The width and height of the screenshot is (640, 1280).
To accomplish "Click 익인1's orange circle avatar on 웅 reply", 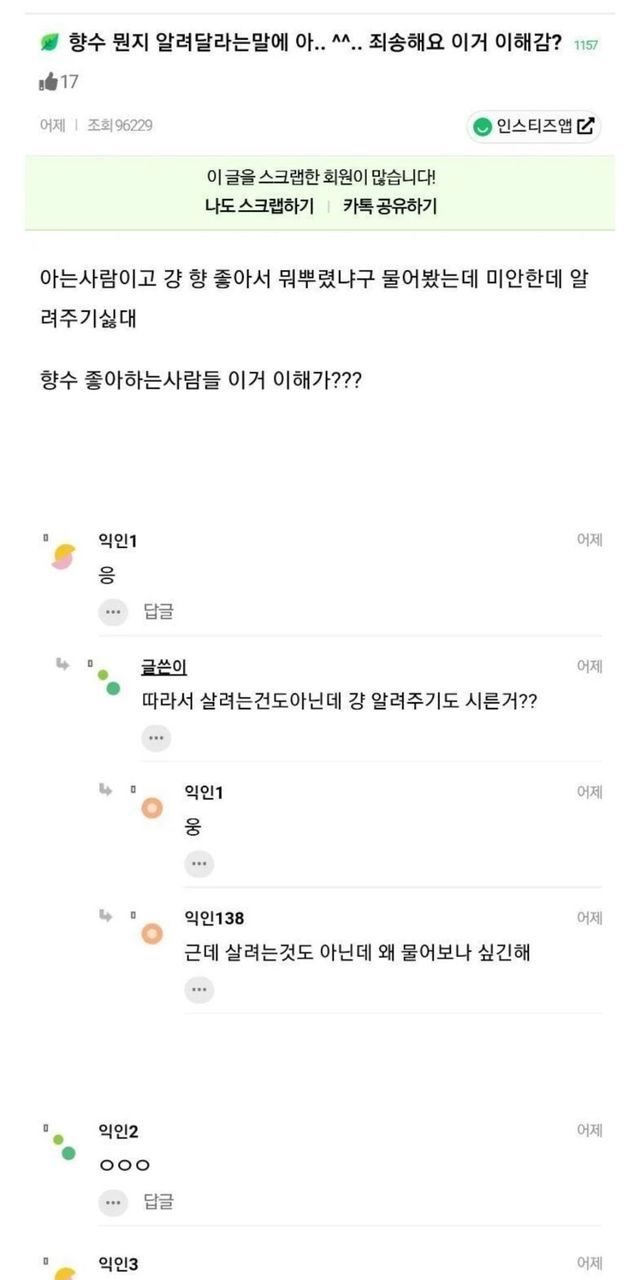I will (x=151, y=808).
